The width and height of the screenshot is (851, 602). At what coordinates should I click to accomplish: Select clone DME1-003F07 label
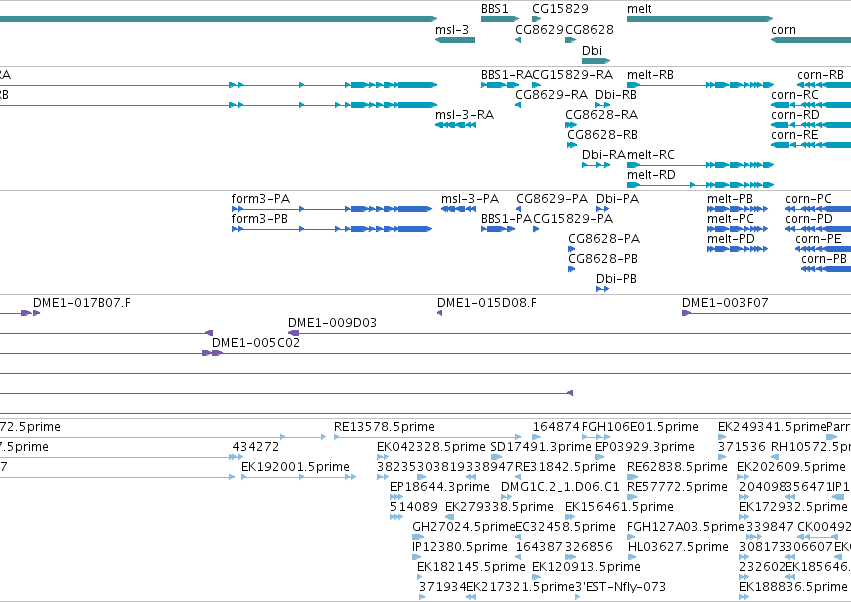tap(725, 303)
